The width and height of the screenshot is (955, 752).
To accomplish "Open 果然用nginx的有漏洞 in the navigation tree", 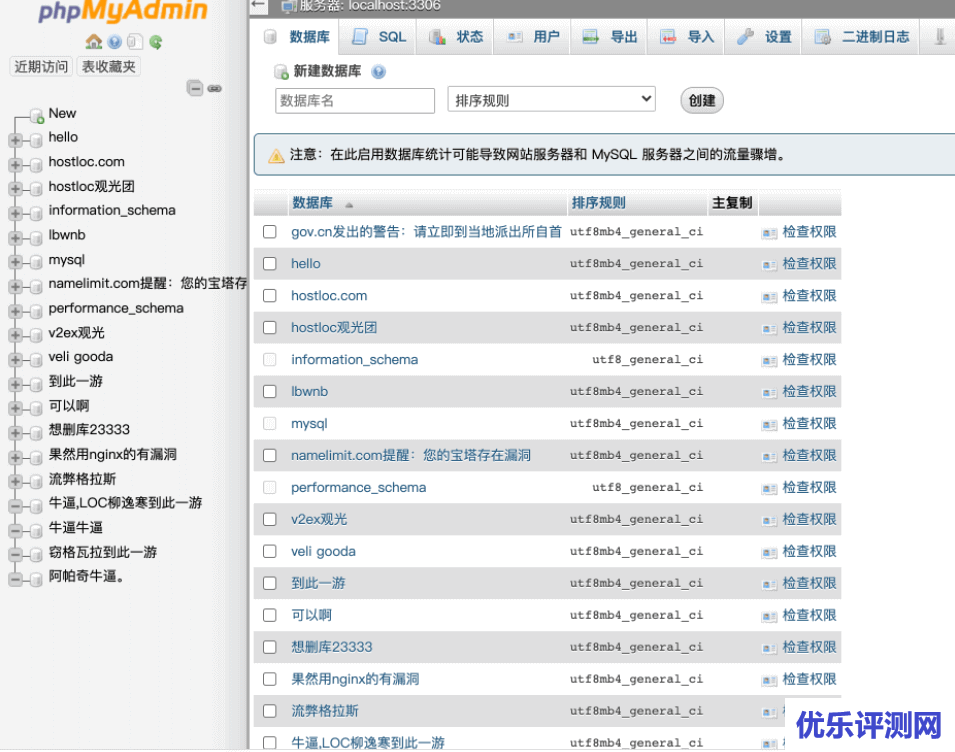I will [x=113, y=454].
